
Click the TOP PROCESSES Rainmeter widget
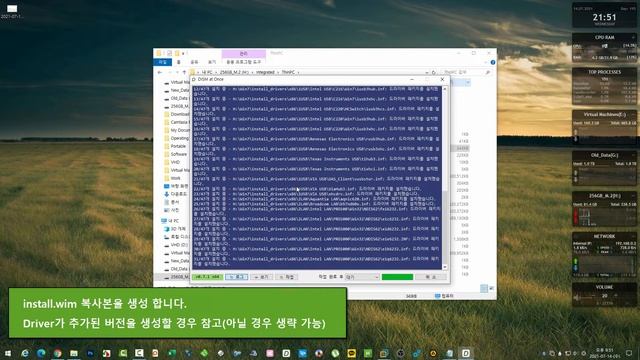click(604, 87)
